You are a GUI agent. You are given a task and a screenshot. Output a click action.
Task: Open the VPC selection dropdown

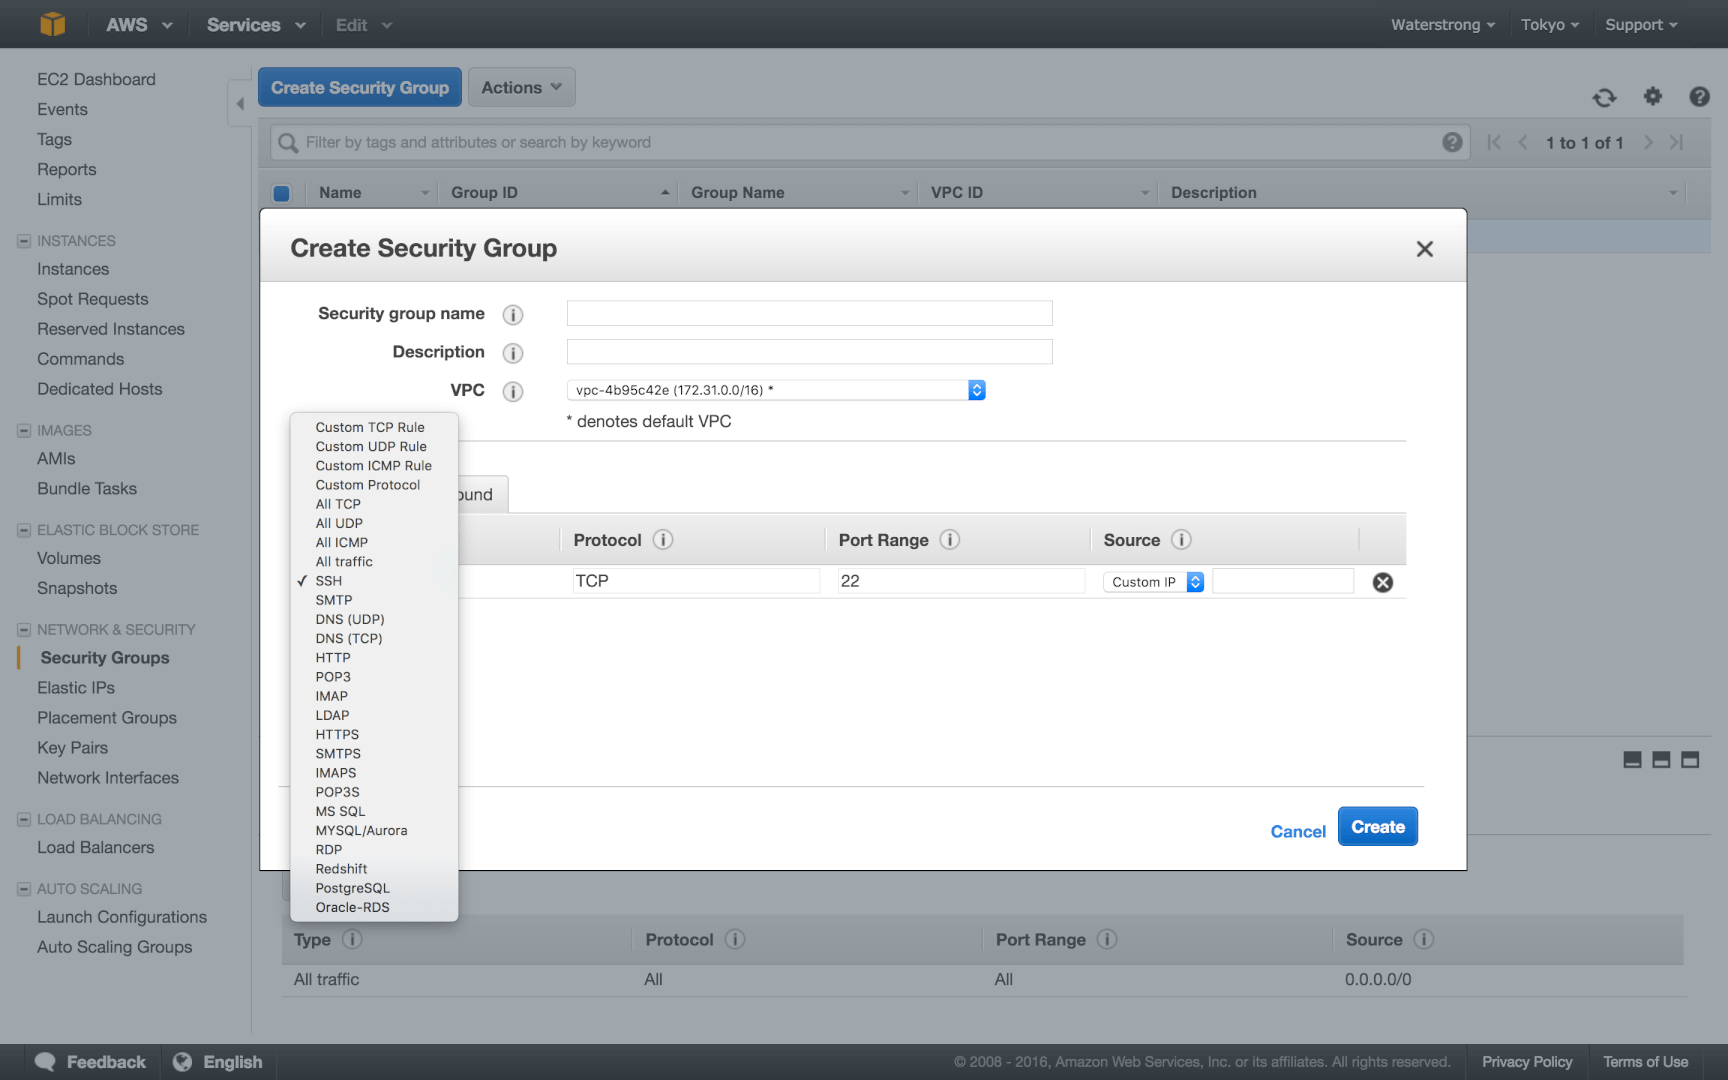(x=776, y=390)
